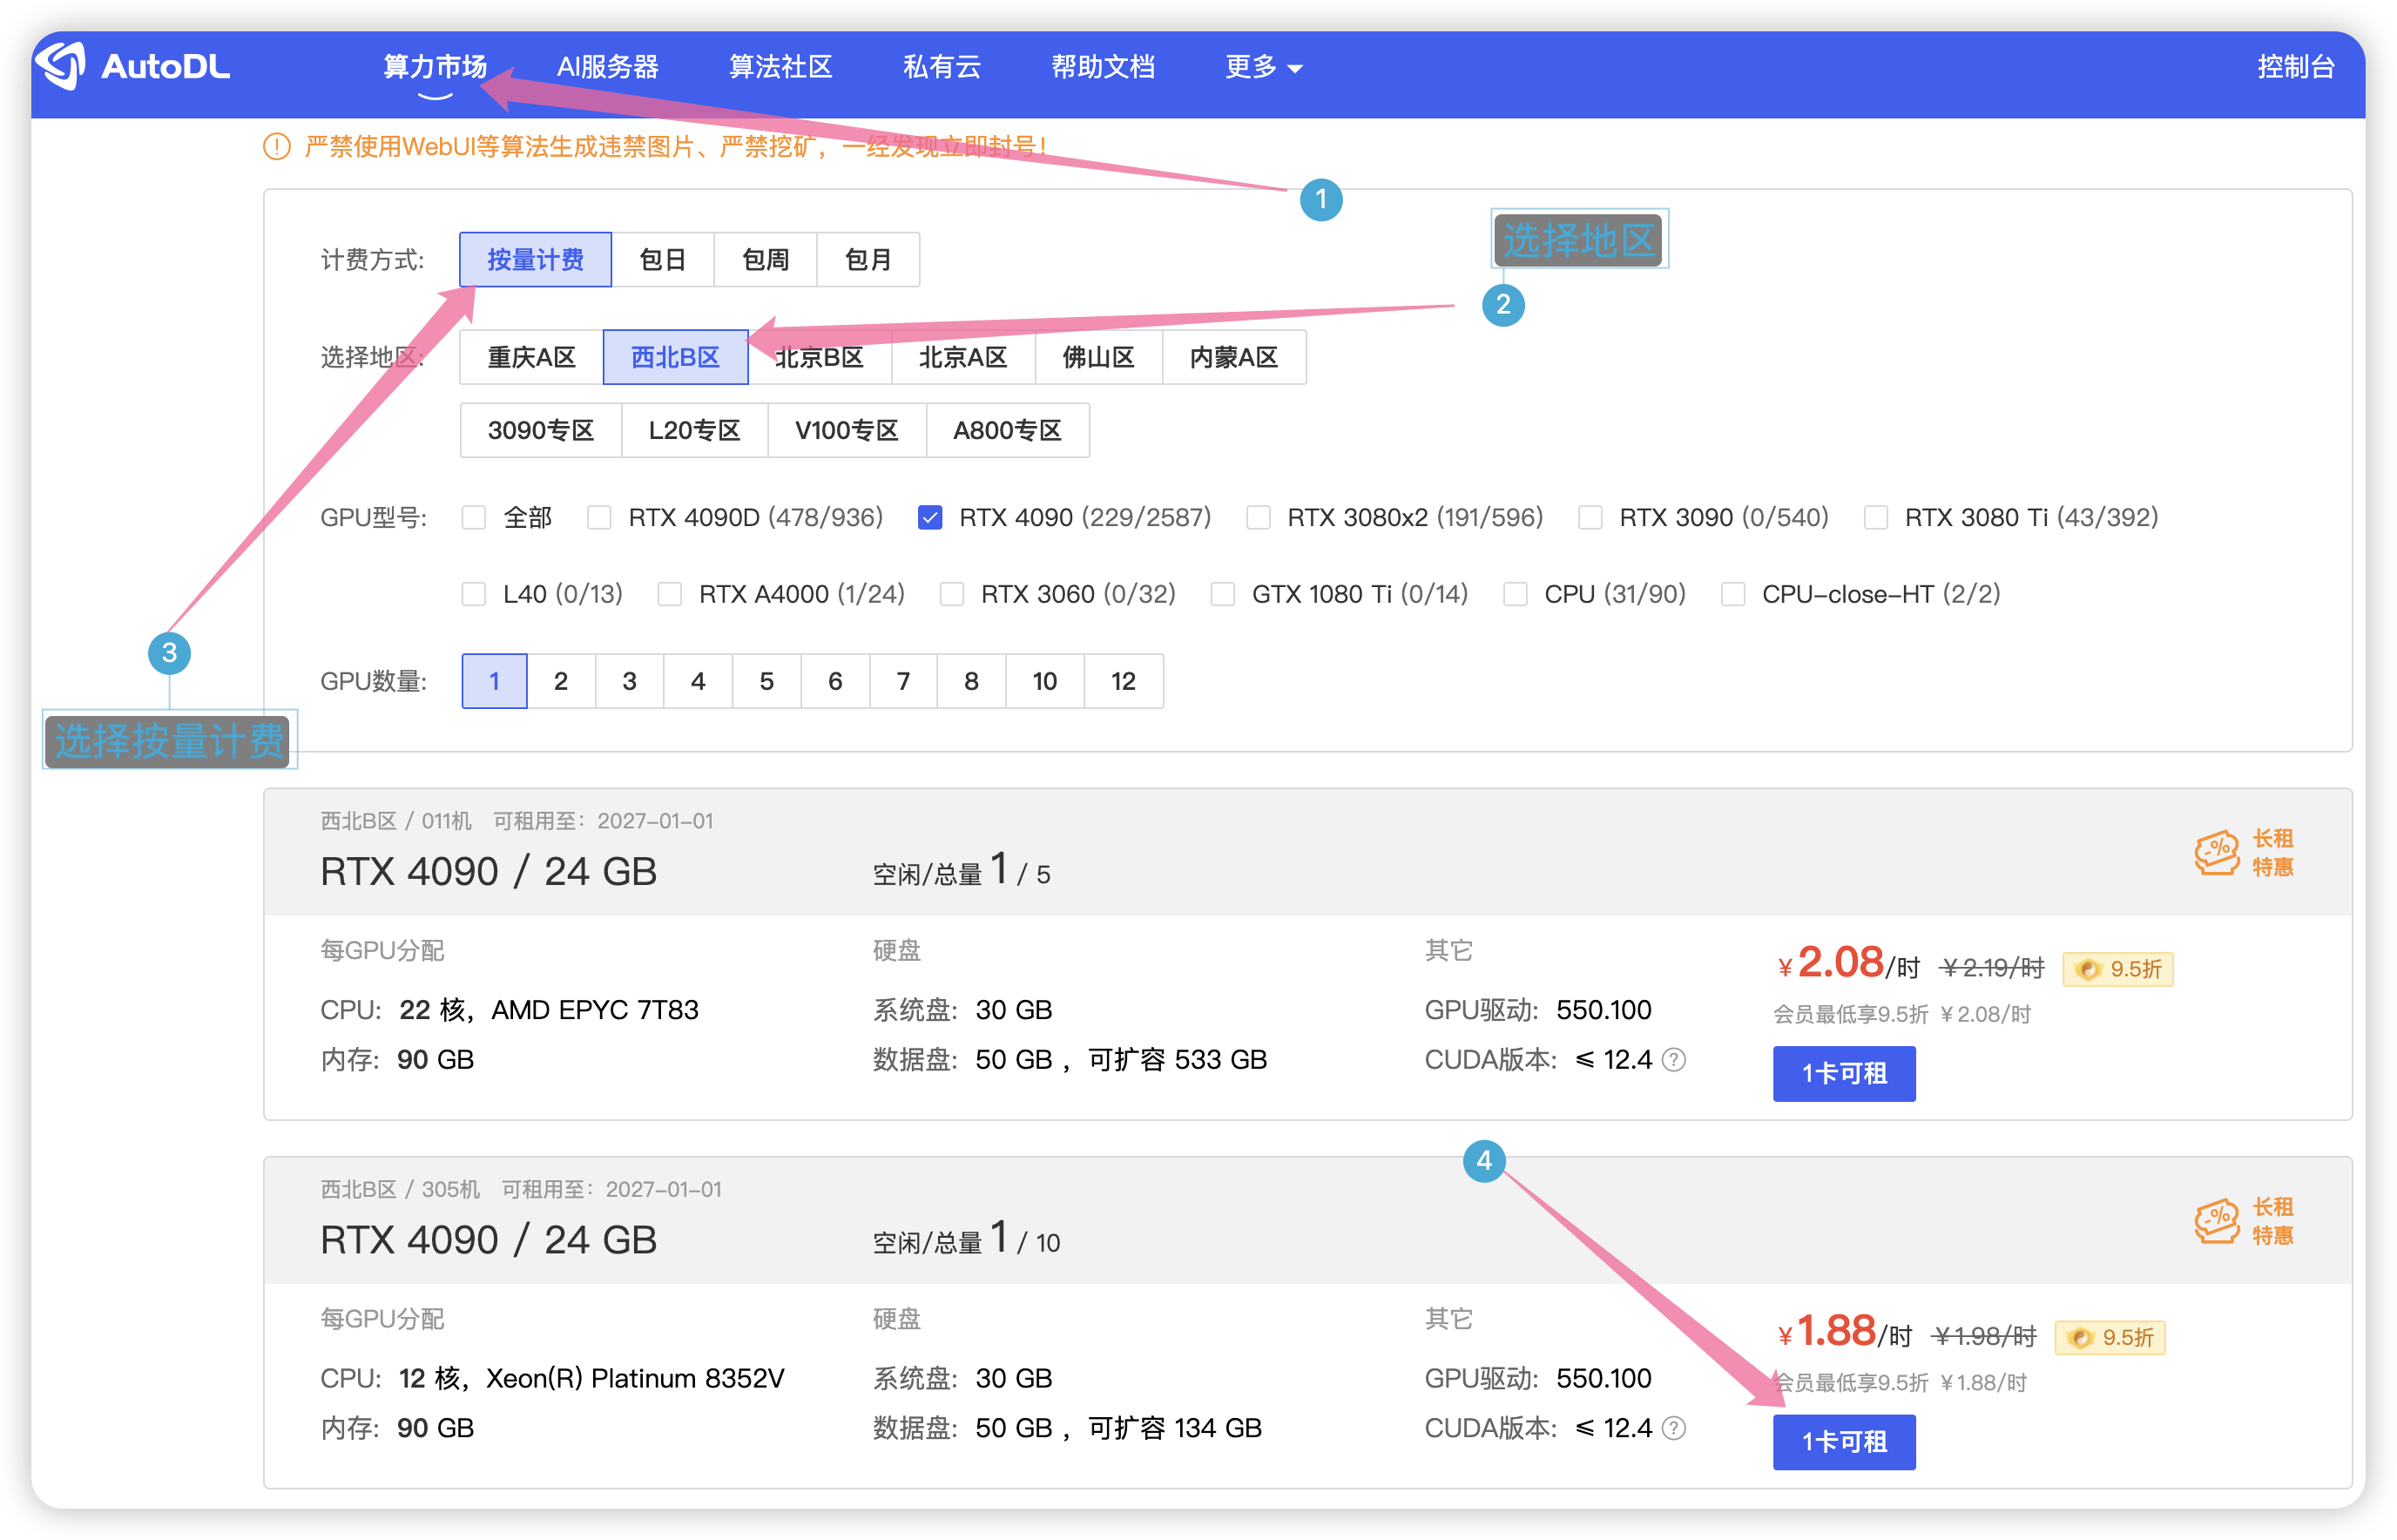Open the 算法社区 navigation tab
The height and width of the screenshot is (1540, 2397).
tap(780, 67)
